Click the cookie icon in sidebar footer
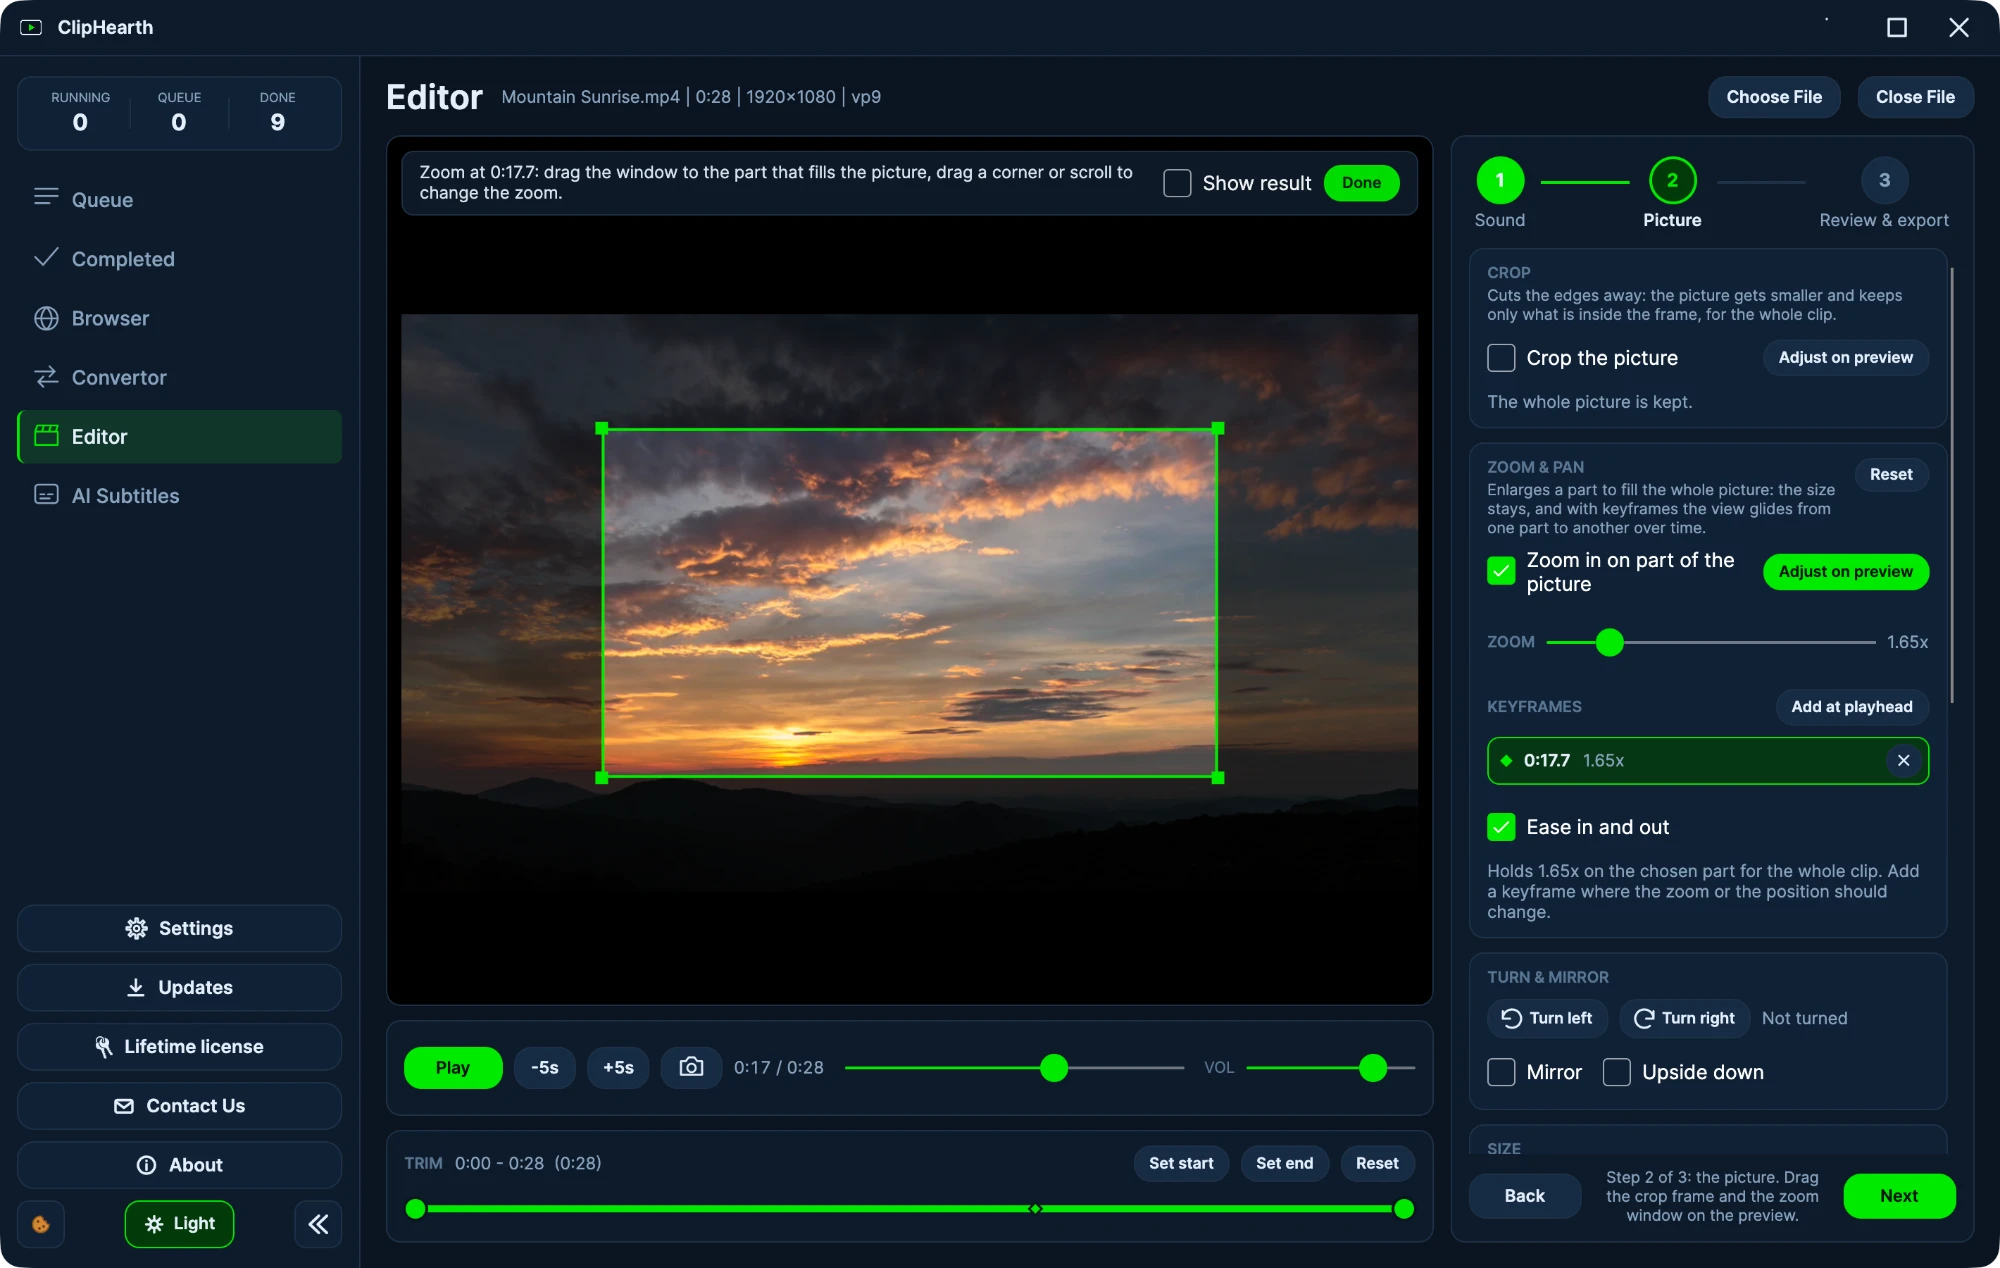Viewport: 2000px width, 1268px height. pyautogui.click(x=41, y=1224)
